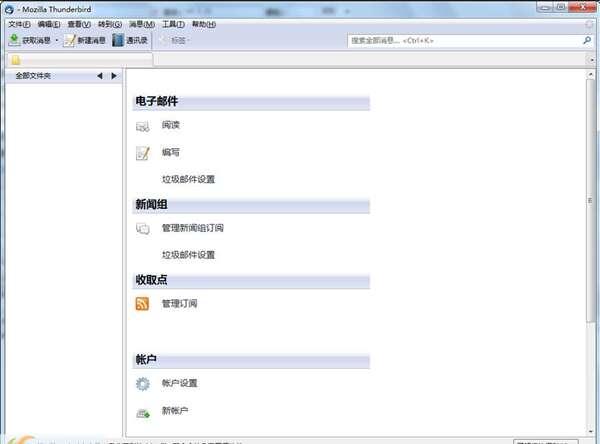Click the 获取消息 (Get Messages) toolbar icon
The width and height of the screenshot is (600, 444).
tap(14, 40)
